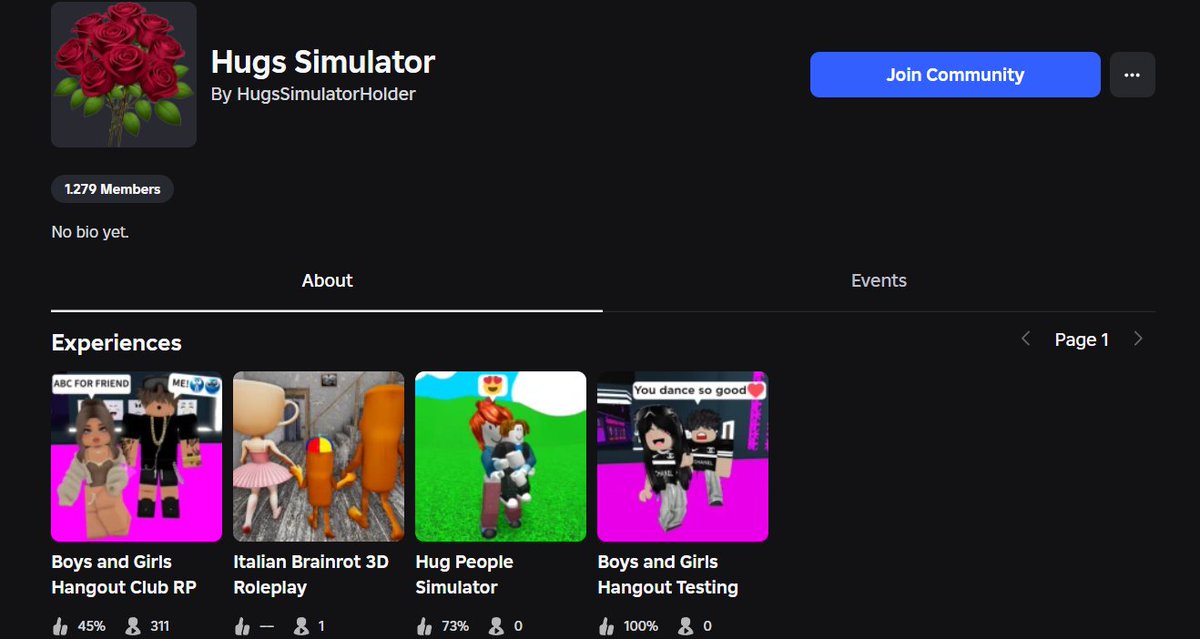Click player icon beside the 311 count
The width and height of the screenshot is (1200, 639).
point(133,626)
